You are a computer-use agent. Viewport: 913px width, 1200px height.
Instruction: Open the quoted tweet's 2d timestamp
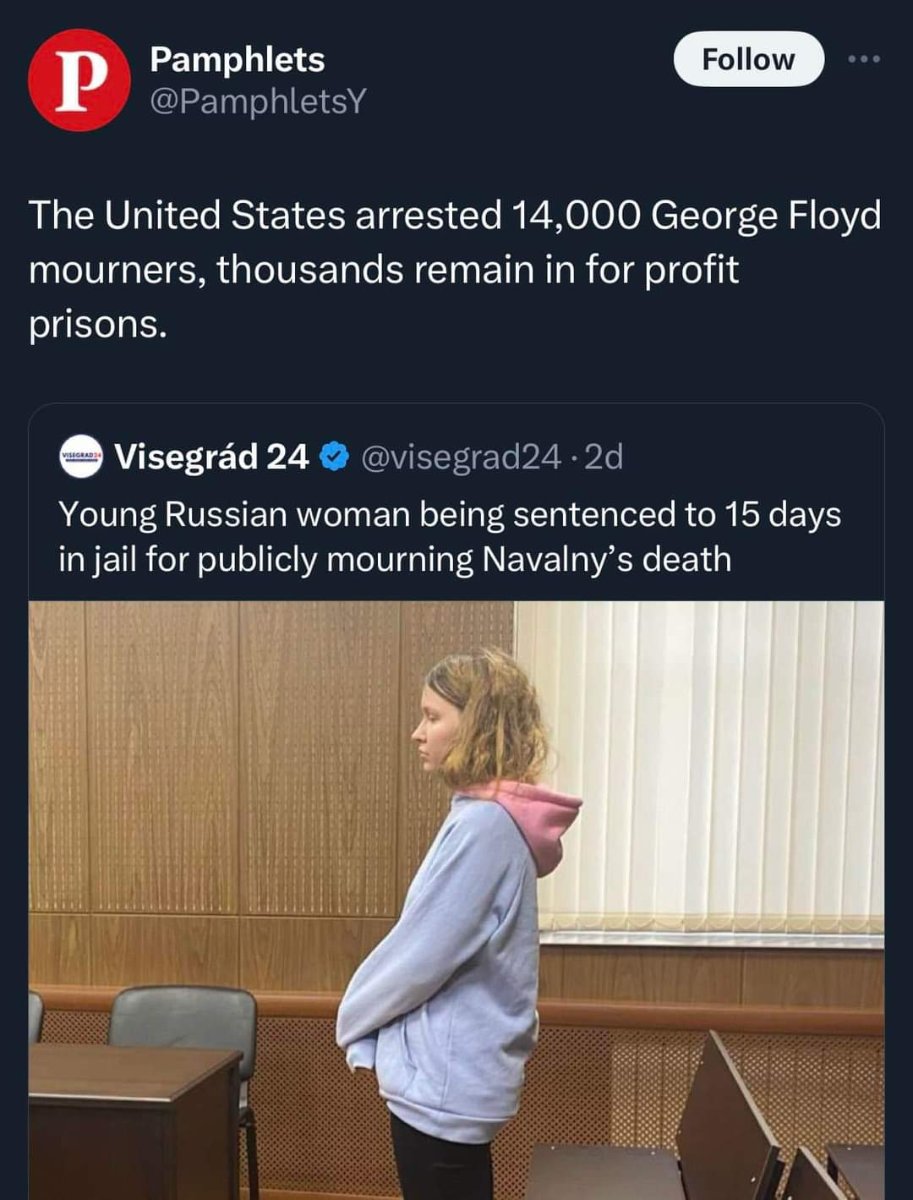coord(603,457)
